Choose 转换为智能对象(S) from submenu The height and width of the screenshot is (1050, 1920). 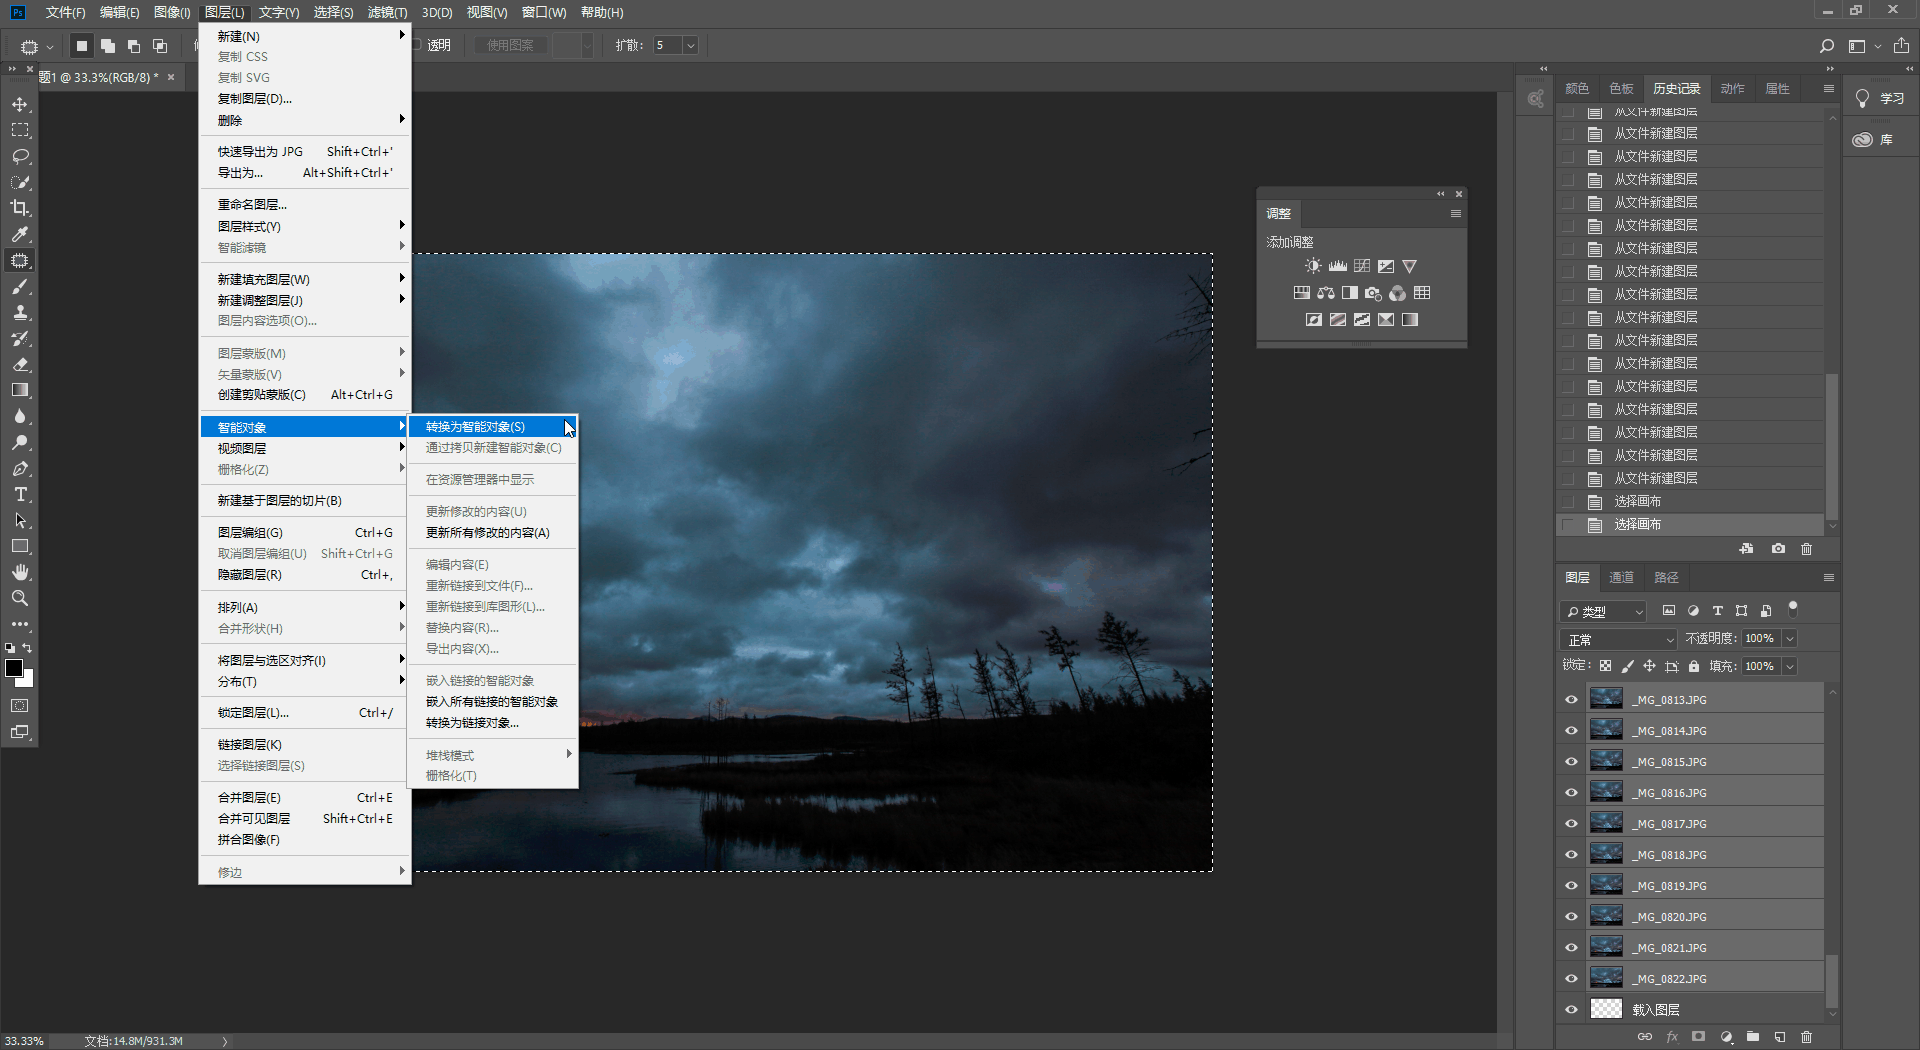pyautogui.click(x=475, y=427)
